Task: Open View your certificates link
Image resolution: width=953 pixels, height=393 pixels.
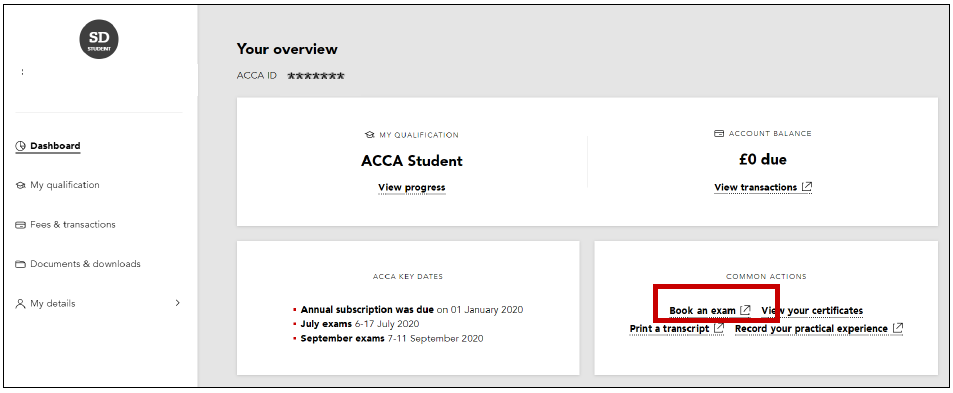Action: pyautogui.click(x=812, y=310)
